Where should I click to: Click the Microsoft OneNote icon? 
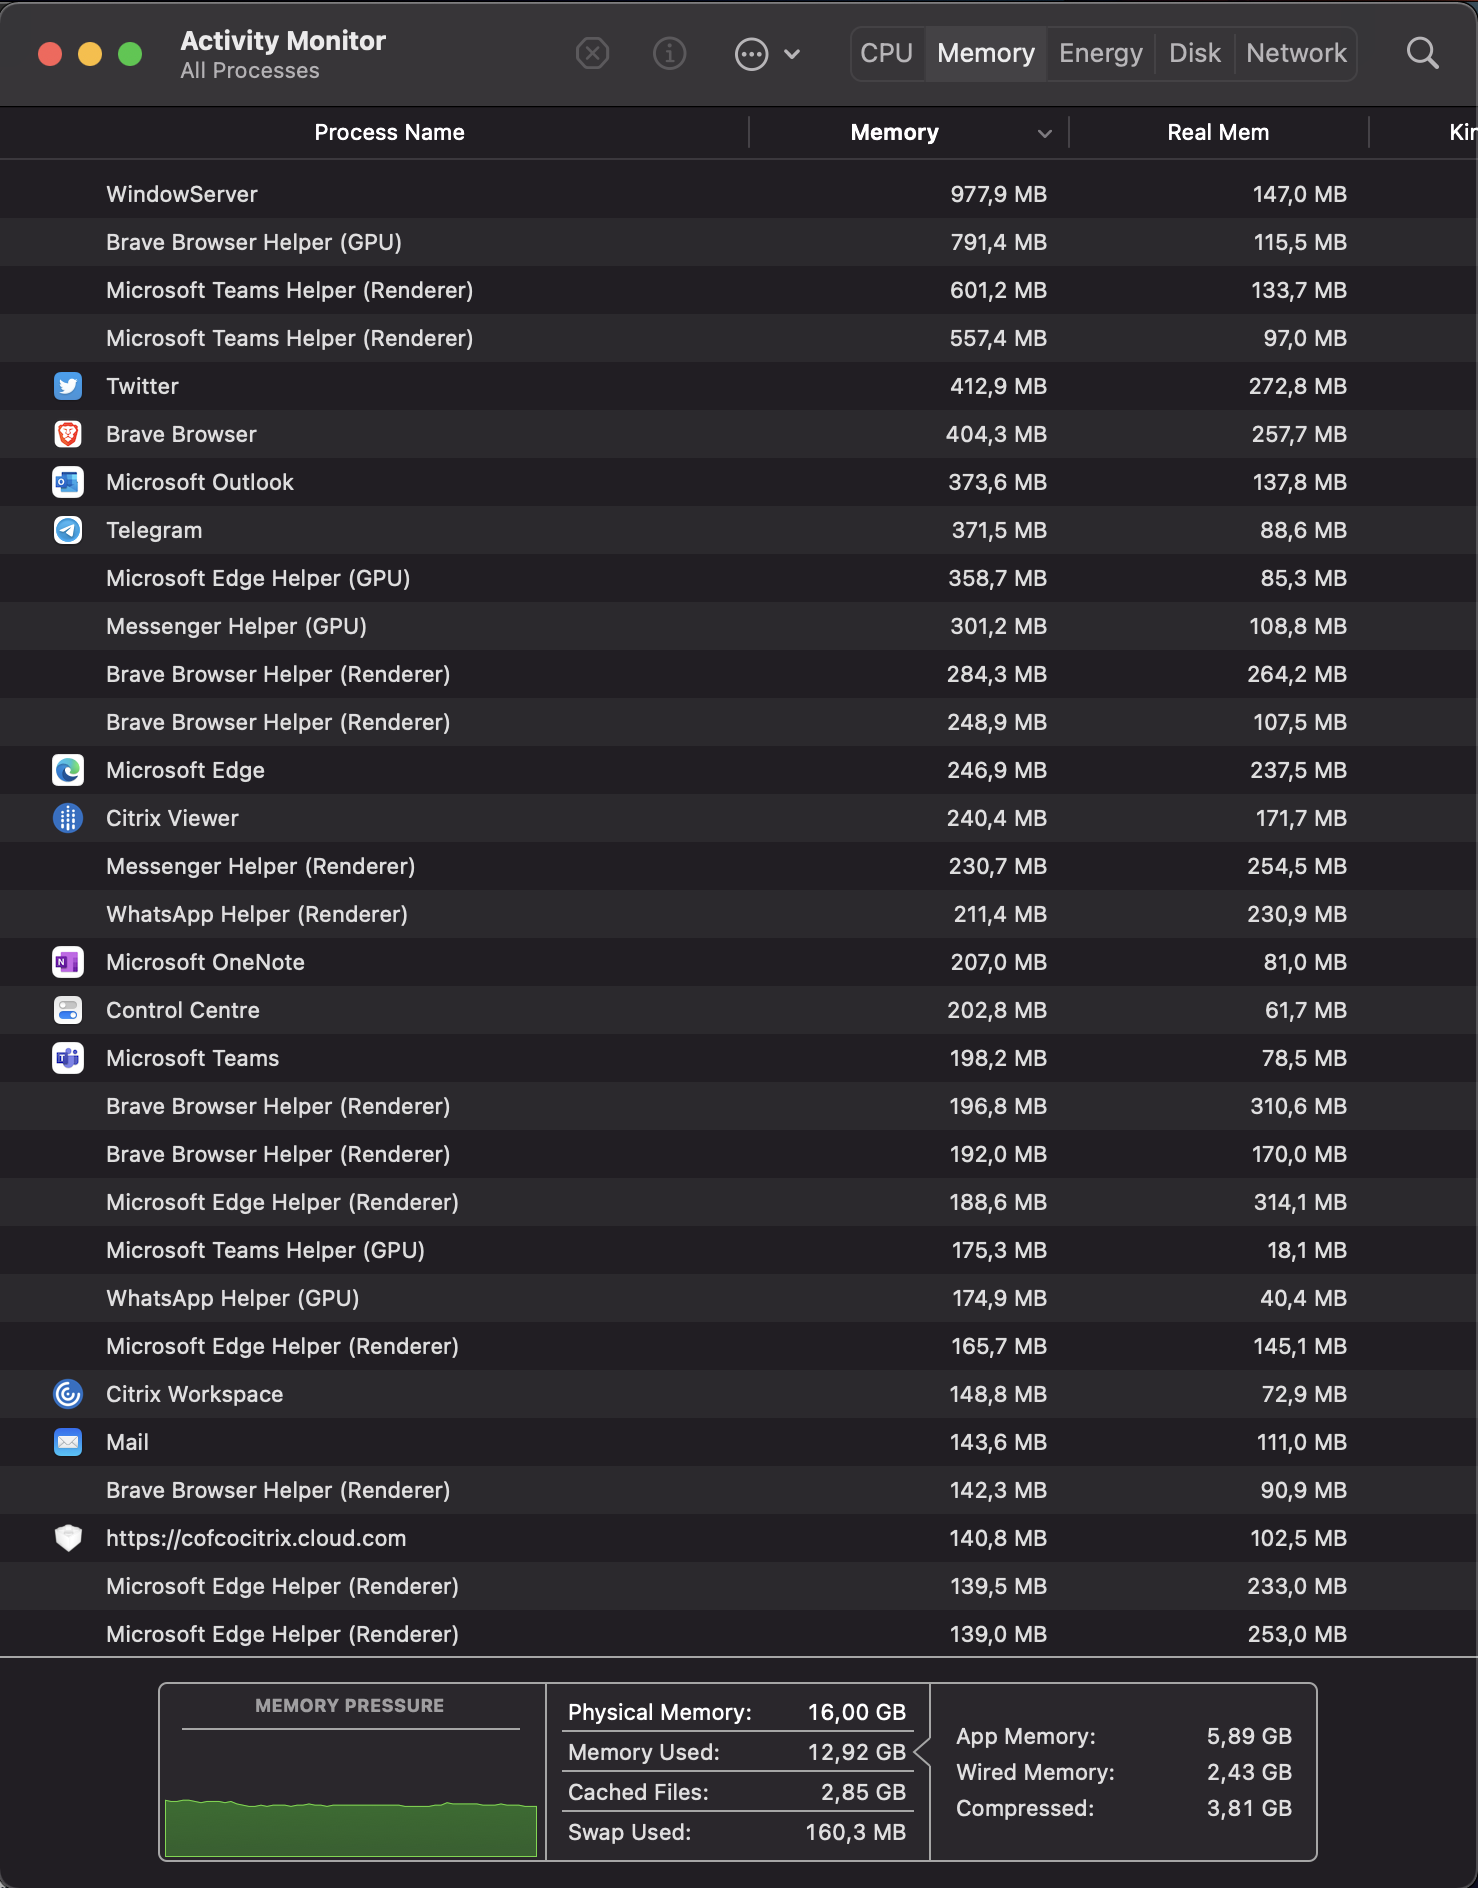(68, 962)
